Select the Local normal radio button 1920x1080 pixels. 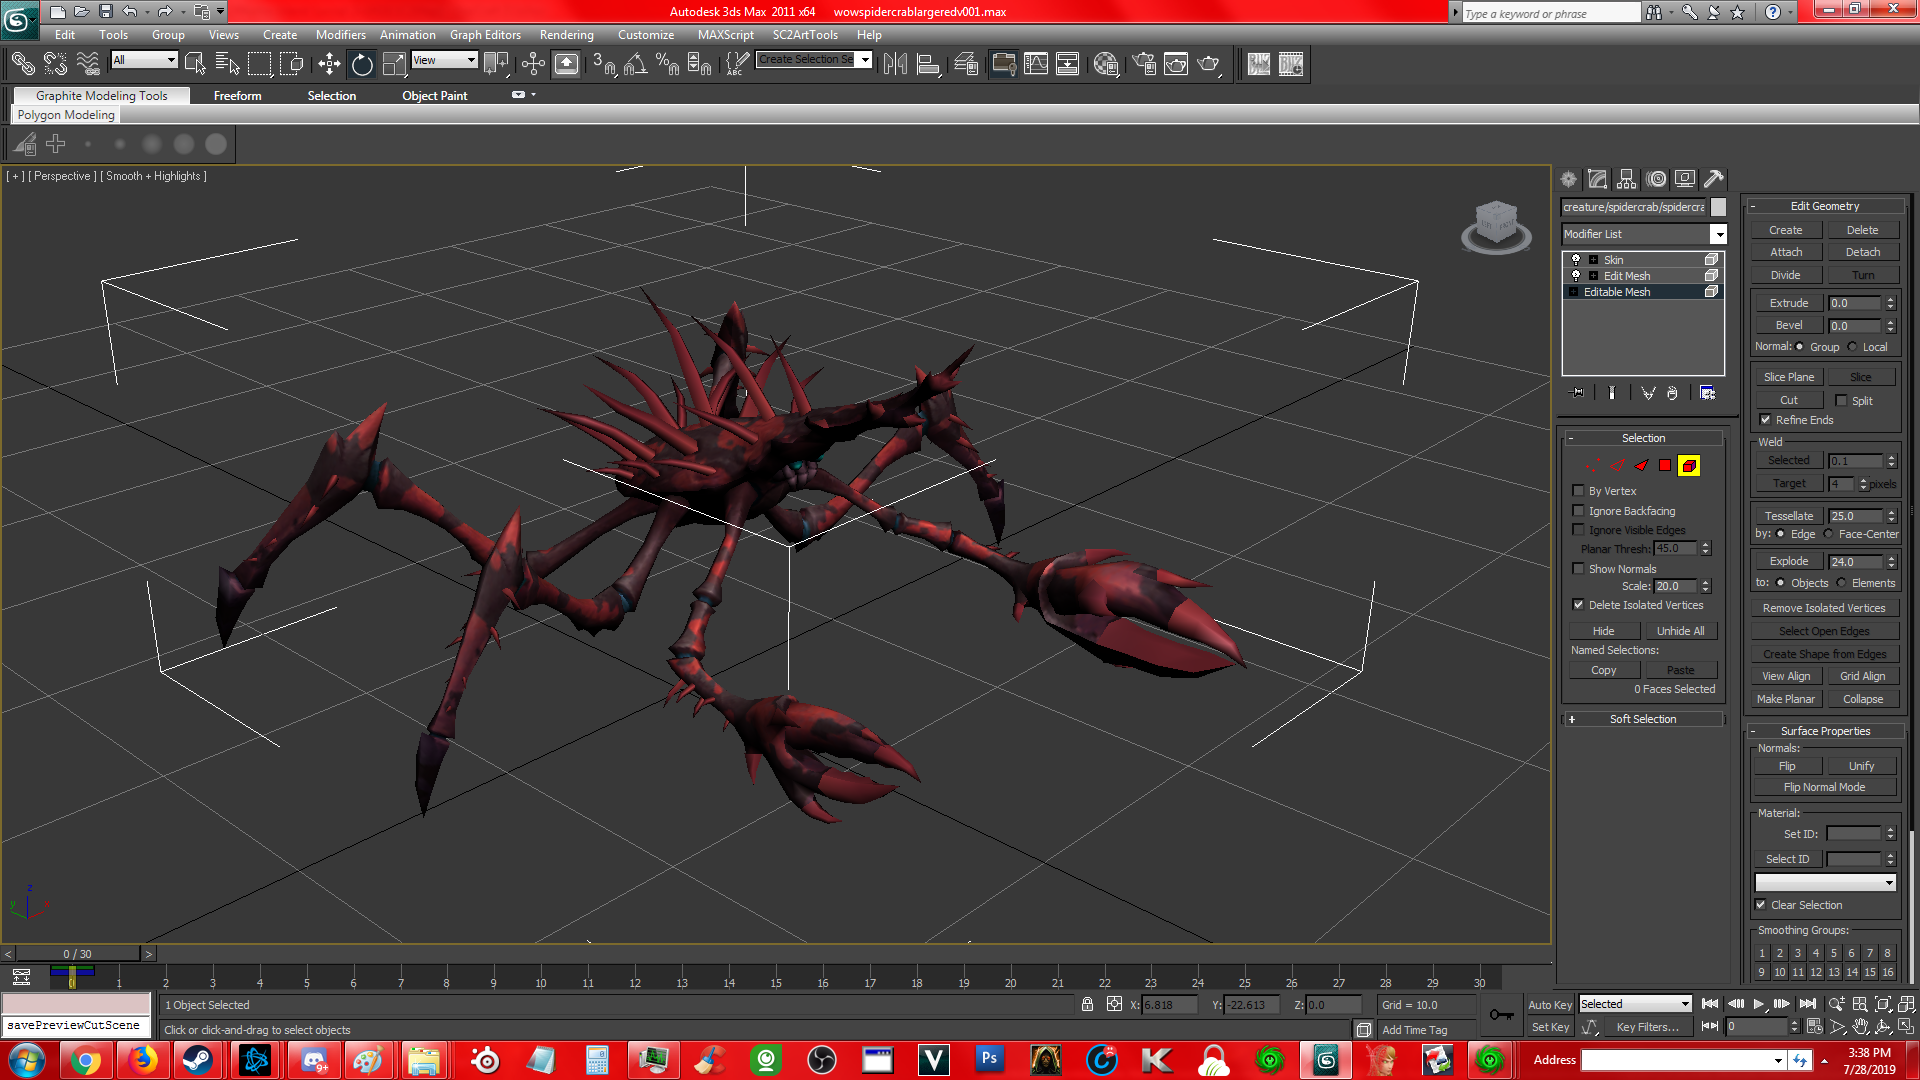pyautogui.click(x=1852, y=347)
